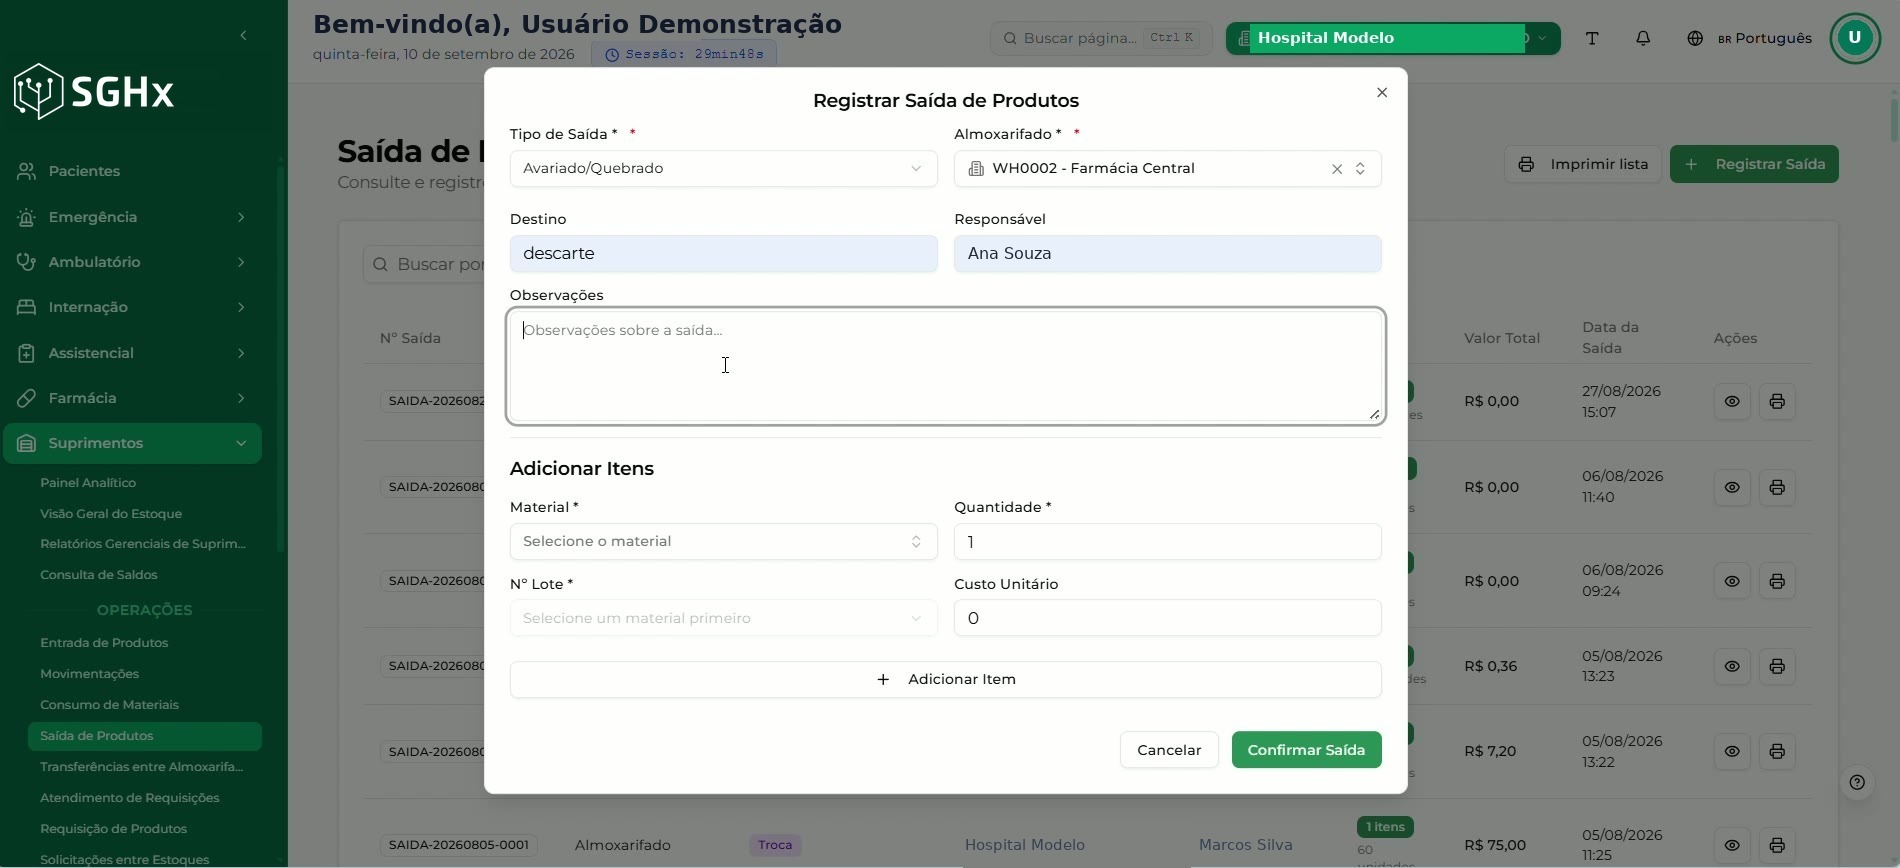
Task: Open the Almoxarifado combo box
Action: pos(1167,169)
